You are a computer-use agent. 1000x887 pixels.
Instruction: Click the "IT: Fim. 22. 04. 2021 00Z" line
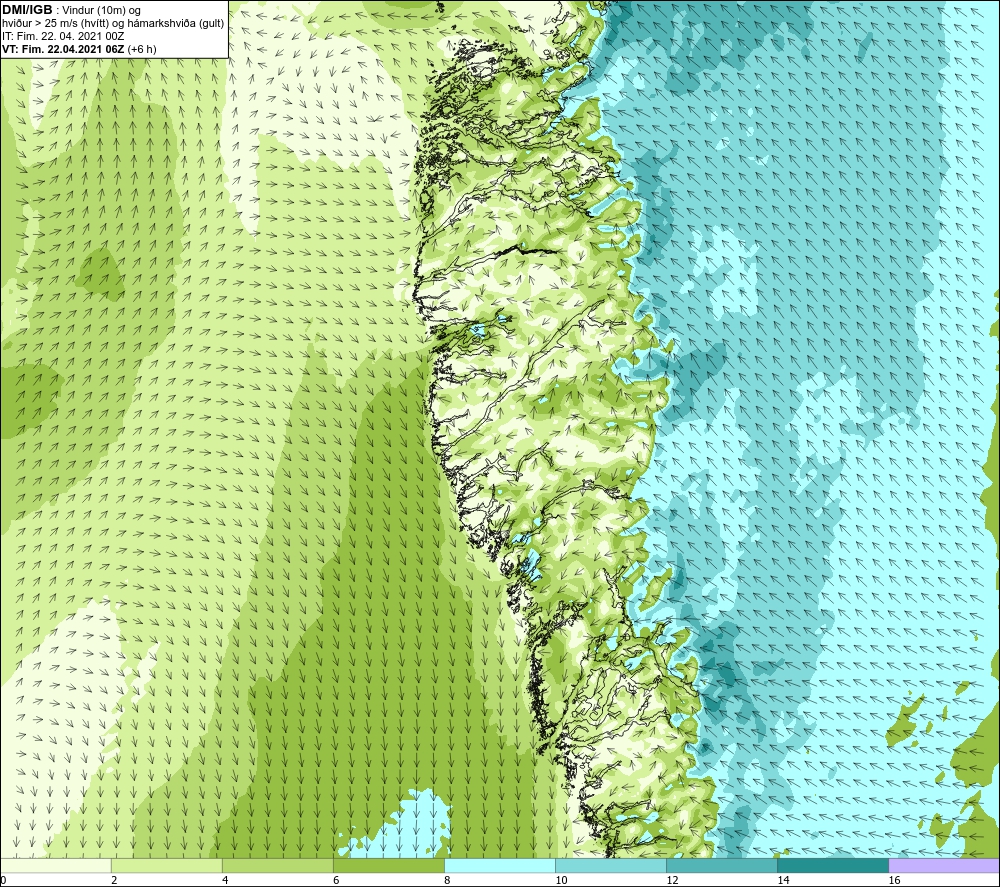coord(63,36)
